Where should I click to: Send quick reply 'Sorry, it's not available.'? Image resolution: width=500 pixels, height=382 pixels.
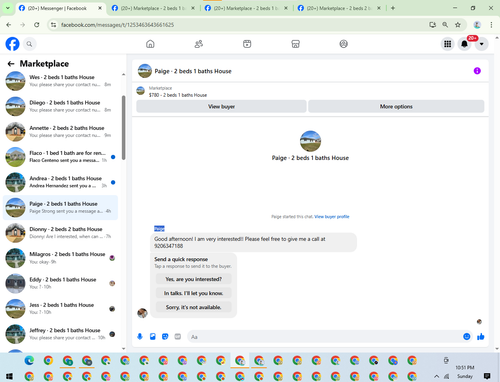[x=193, y=307]
